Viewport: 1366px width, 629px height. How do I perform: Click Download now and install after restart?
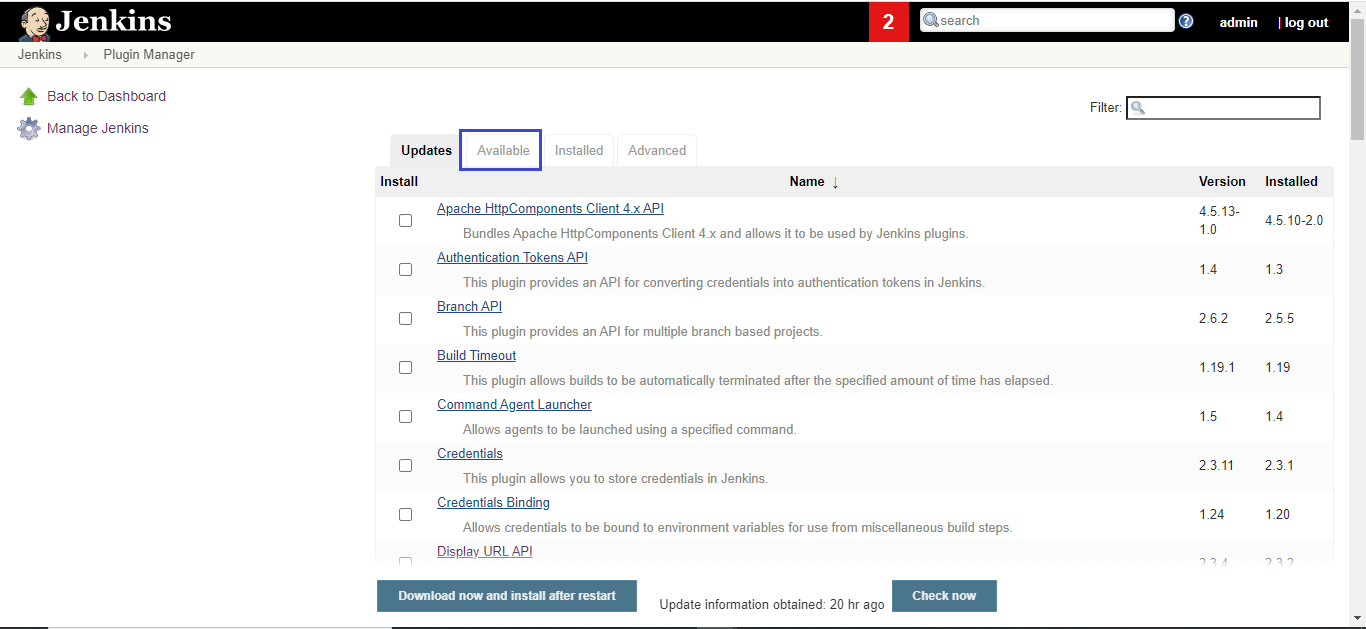(506, 595)
